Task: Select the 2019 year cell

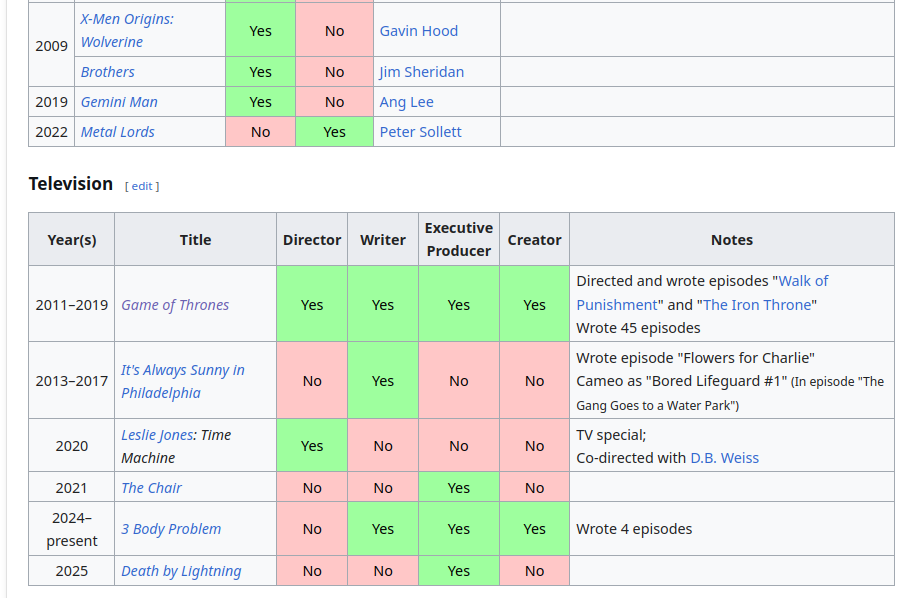Action: click(x=51, y=102)
